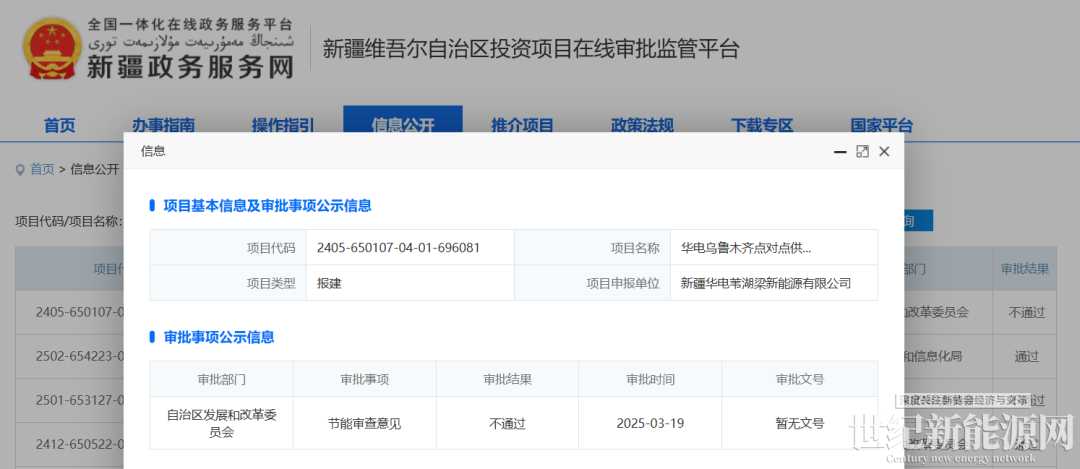This screenshot has width=1080, height=469.
Task: Click the 新疆政务服务网 site title
Action: [190, 68]
